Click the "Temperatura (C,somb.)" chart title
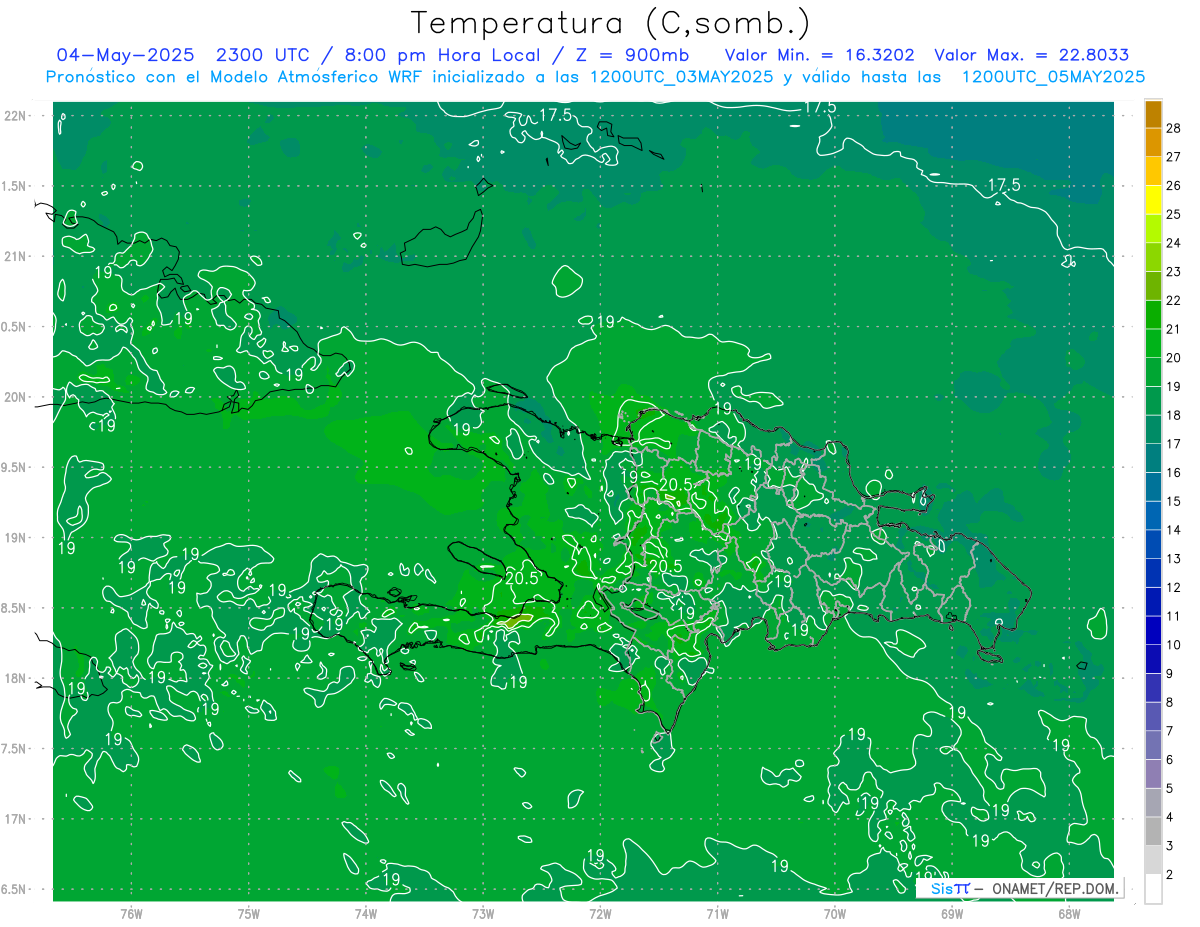 click(x=611, y=22)
